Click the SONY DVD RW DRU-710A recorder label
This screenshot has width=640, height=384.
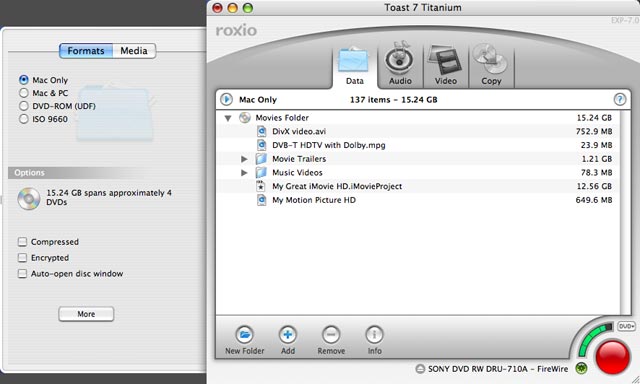click(498, 369)
